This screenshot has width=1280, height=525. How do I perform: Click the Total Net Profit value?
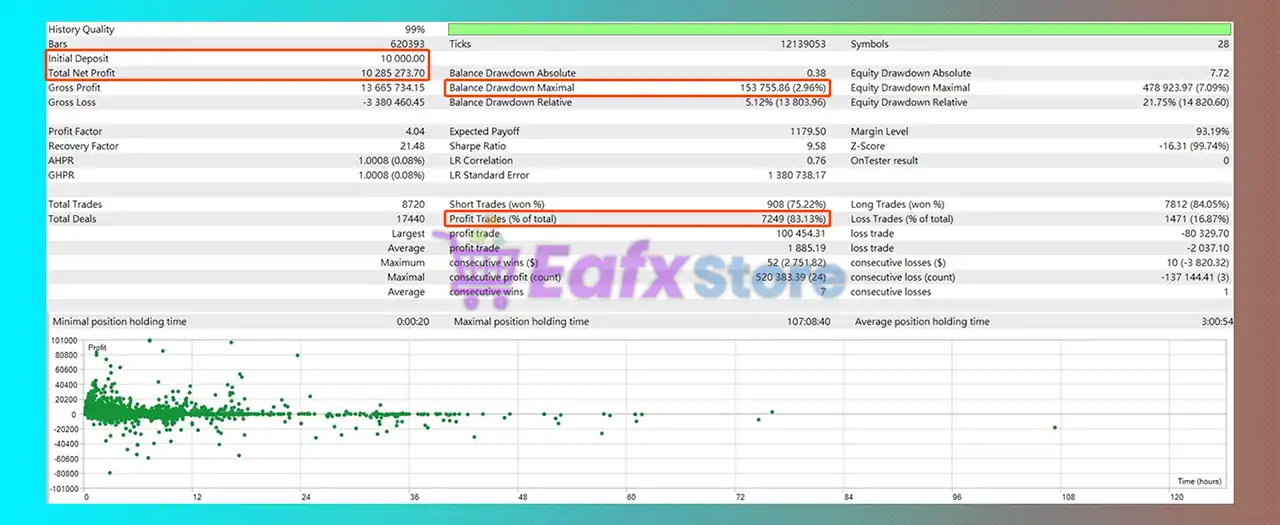point(393,73)
